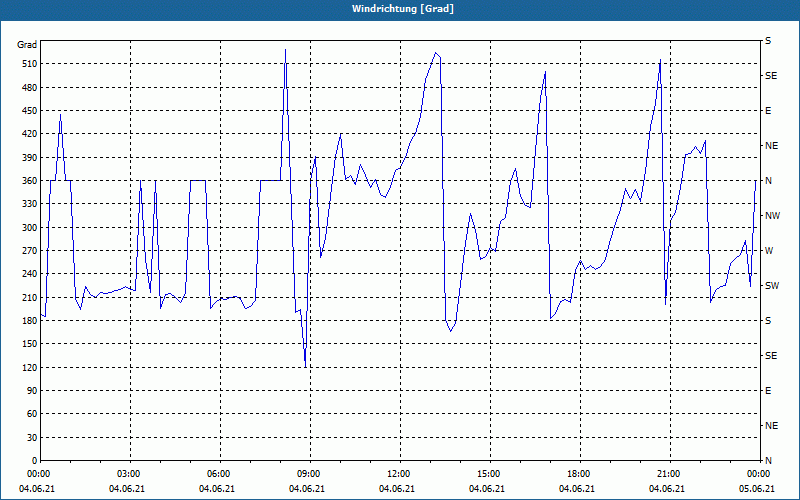Select the y-axis value 30

32,437
